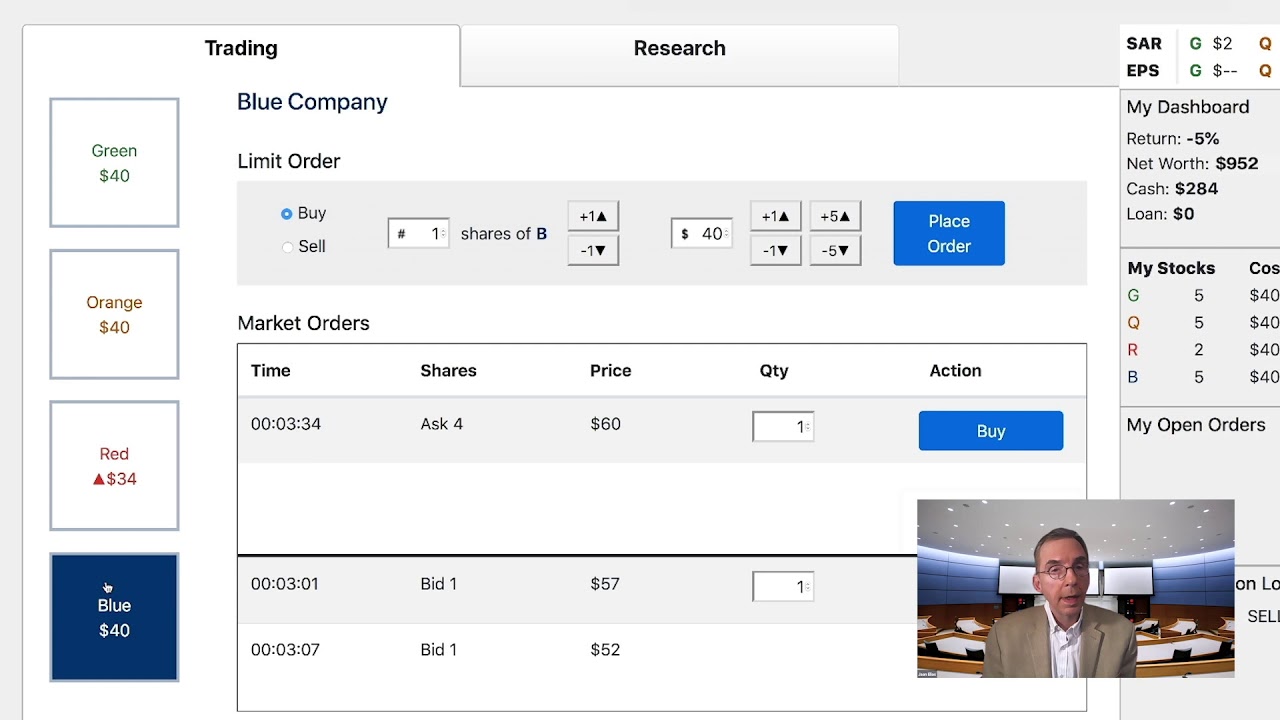
Task: Click the Shares column header
Action: pyautogui.click(x=448, y=370)
